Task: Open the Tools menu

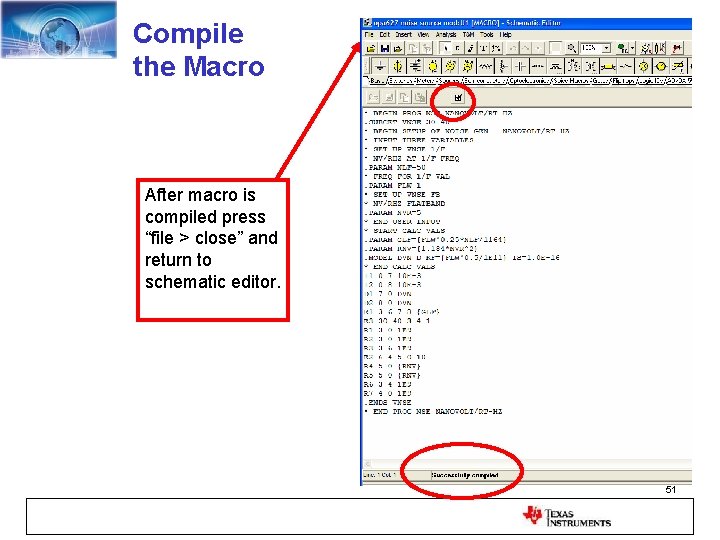Action: coord(486,34)
